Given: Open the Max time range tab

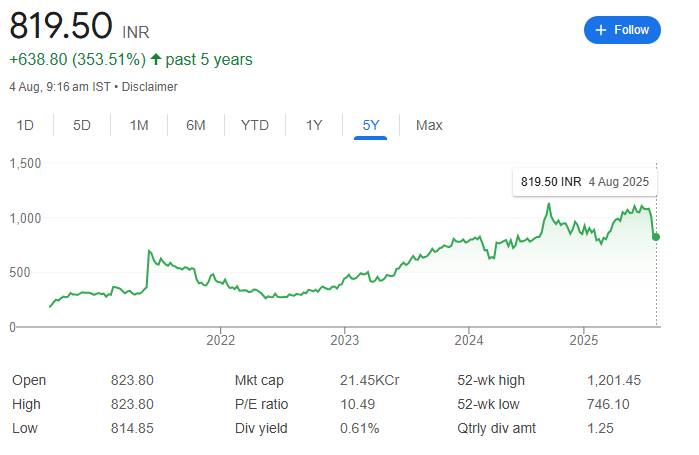Looking at the screenshot, I should pos(429,125).
